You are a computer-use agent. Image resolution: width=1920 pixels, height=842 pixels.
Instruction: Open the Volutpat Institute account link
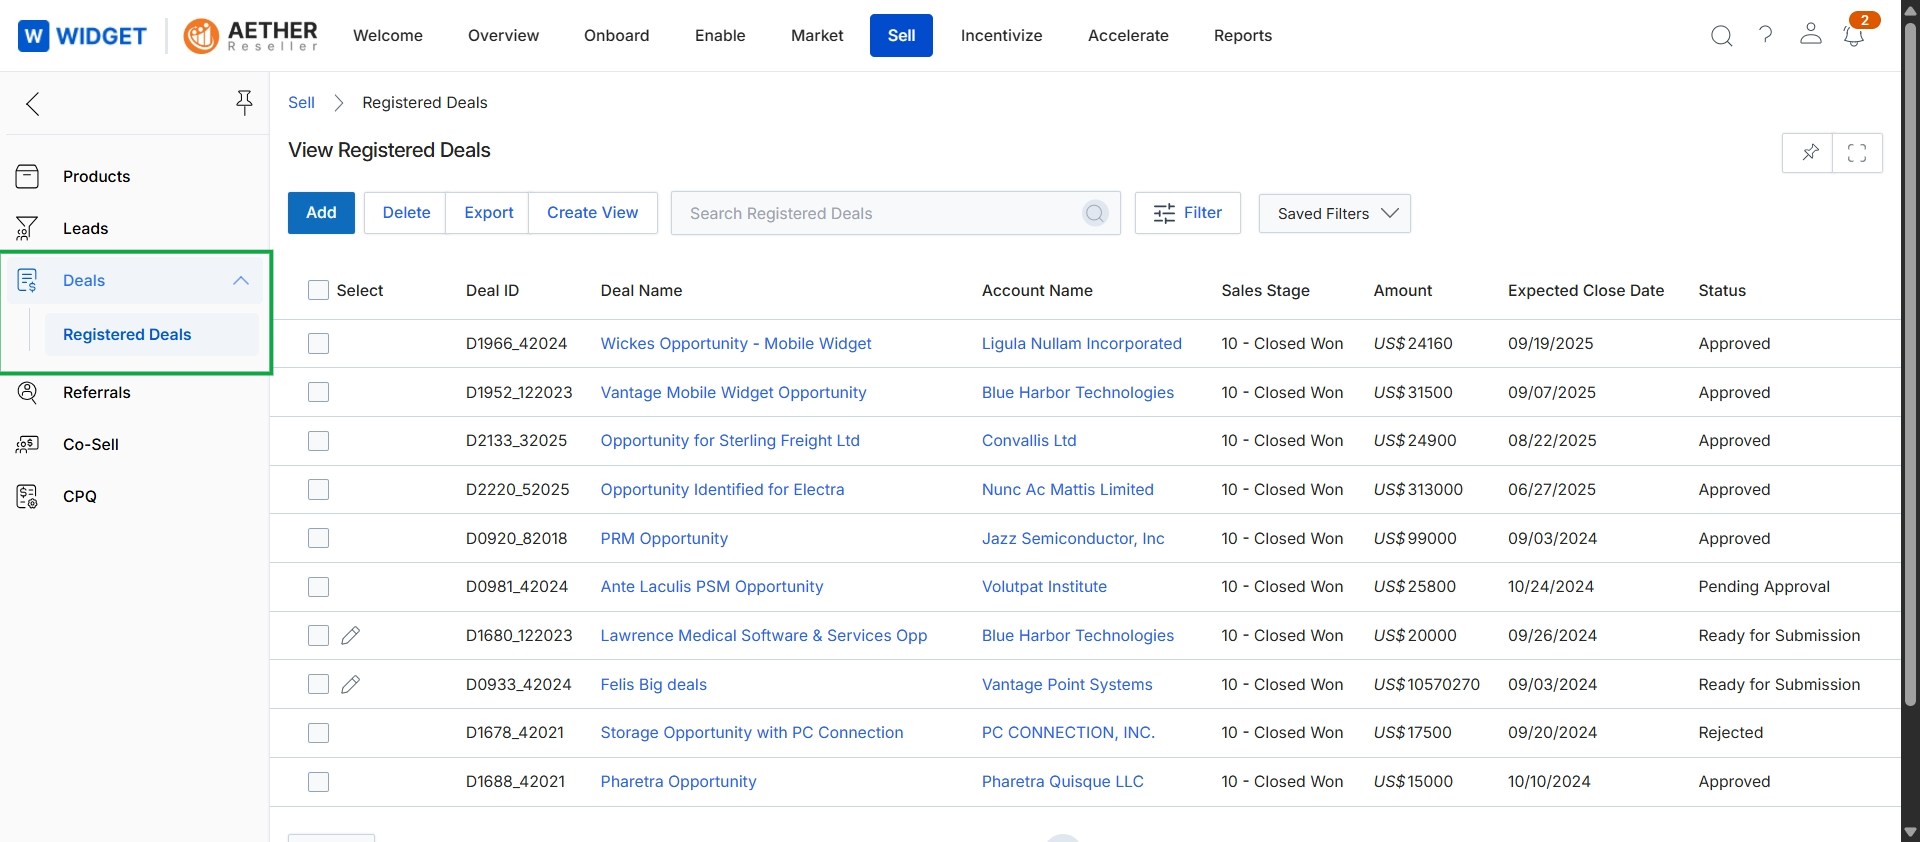1044,587
